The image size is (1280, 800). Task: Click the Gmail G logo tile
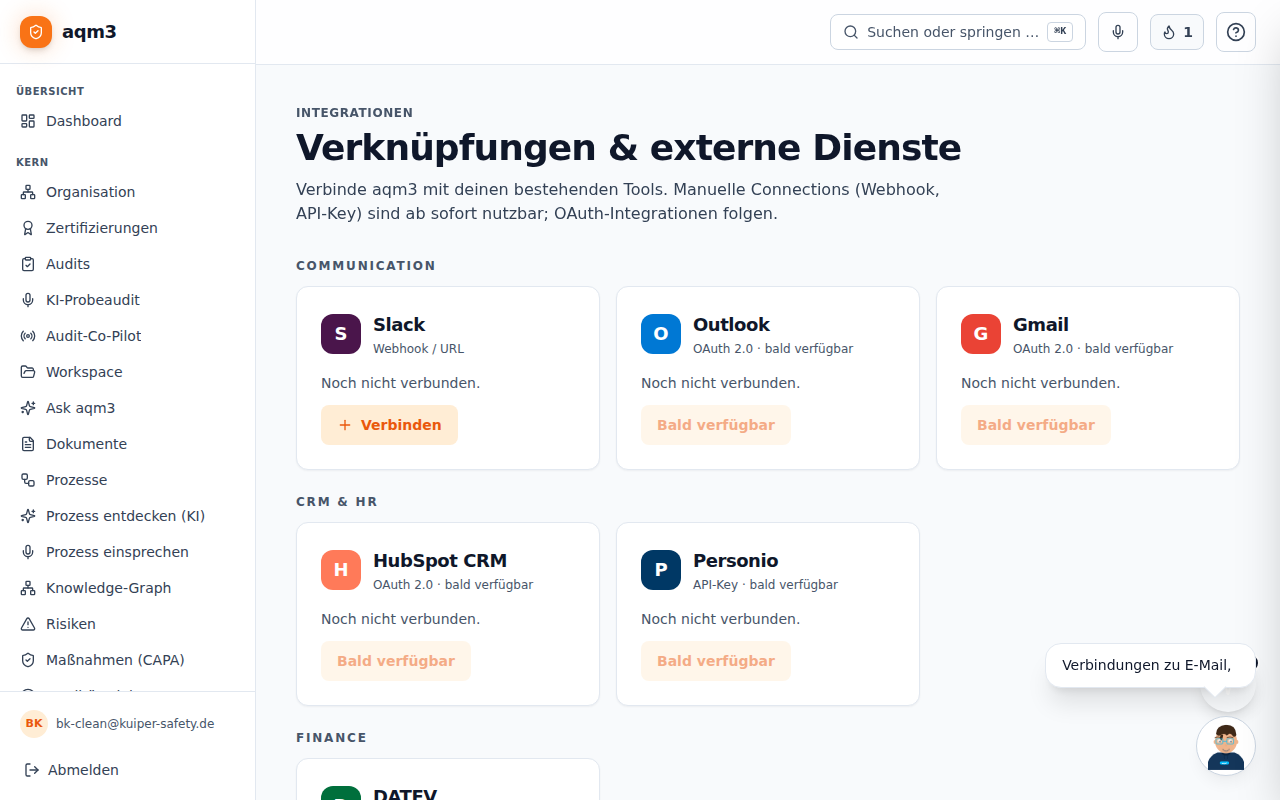click(x=981, y=334)
